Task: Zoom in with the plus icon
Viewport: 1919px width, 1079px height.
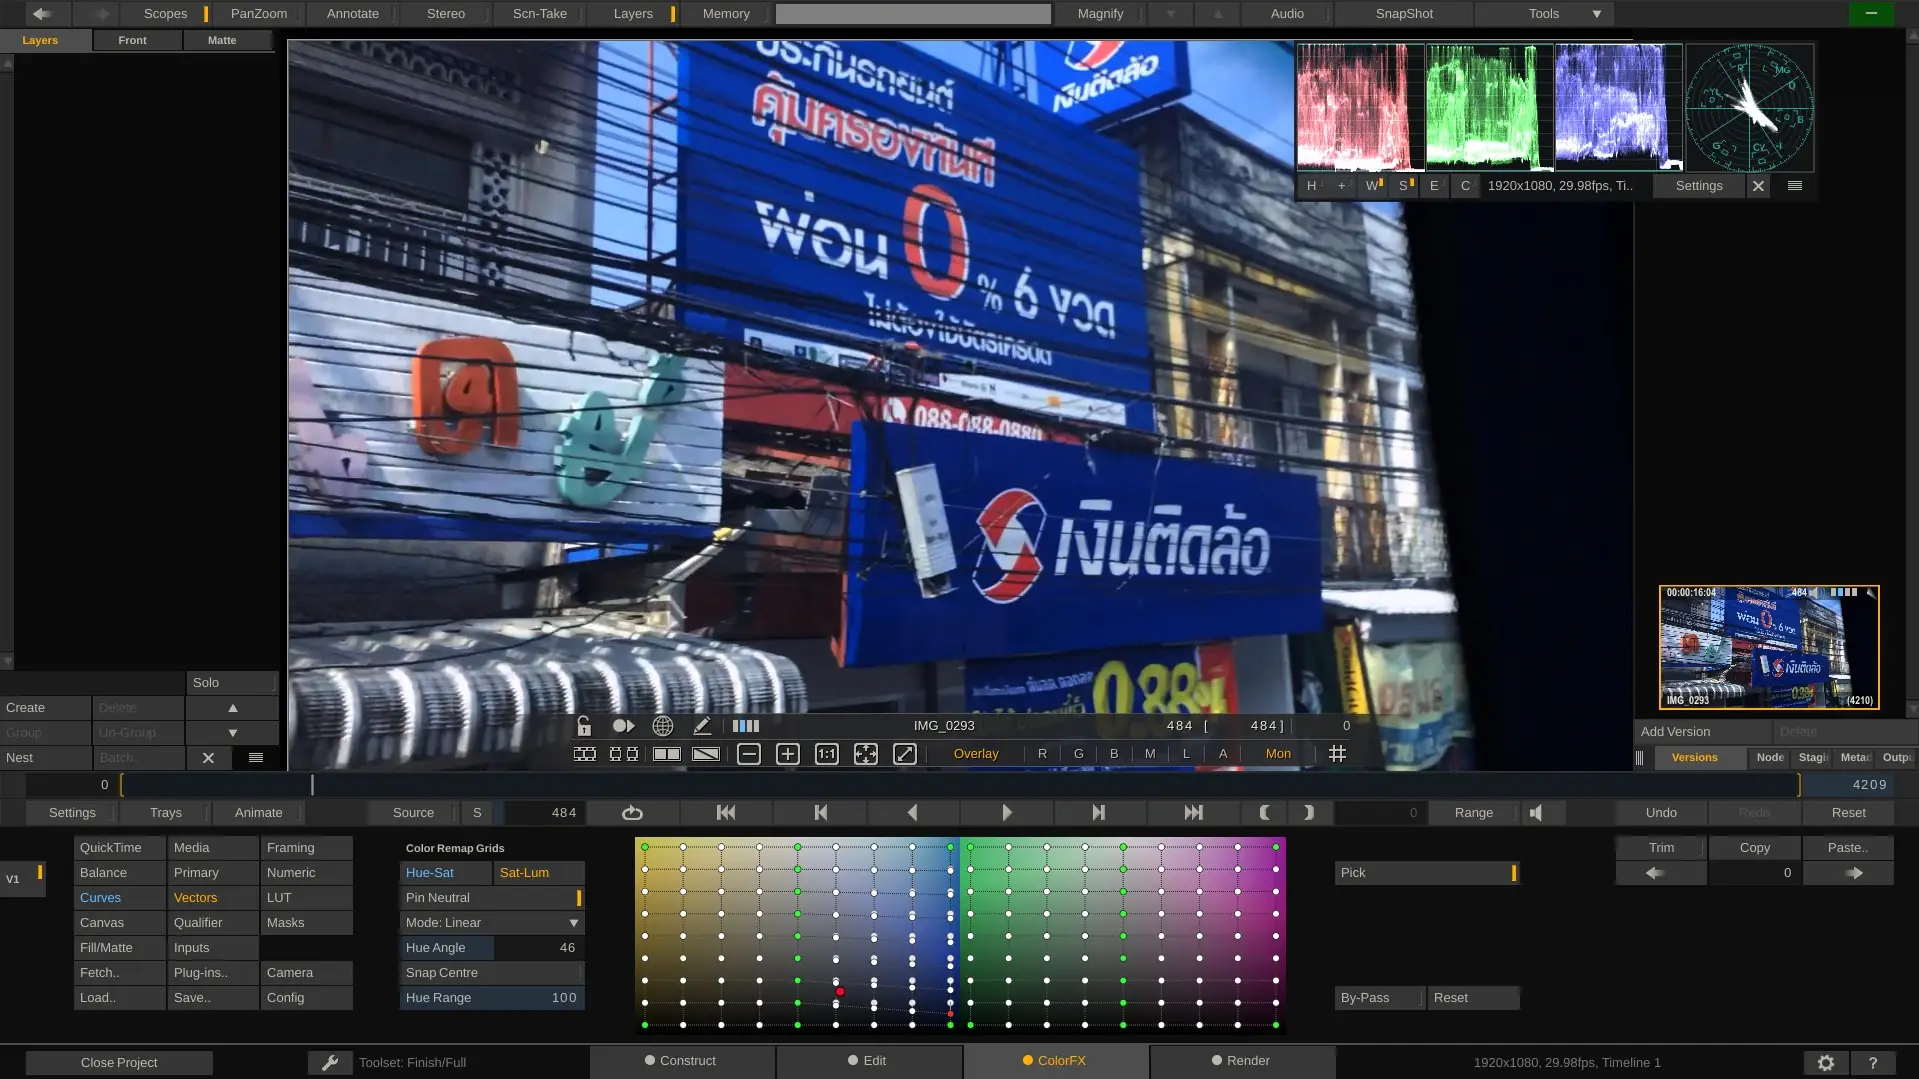Action: [788, 754]
